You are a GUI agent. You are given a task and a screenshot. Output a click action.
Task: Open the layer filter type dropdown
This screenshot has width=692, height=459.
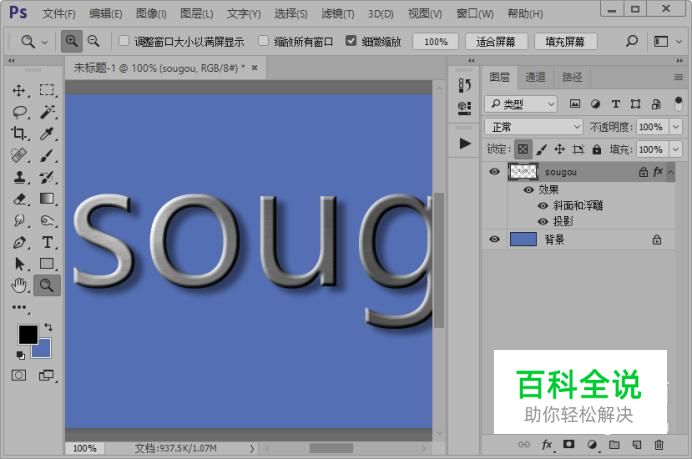pos(521,104)
